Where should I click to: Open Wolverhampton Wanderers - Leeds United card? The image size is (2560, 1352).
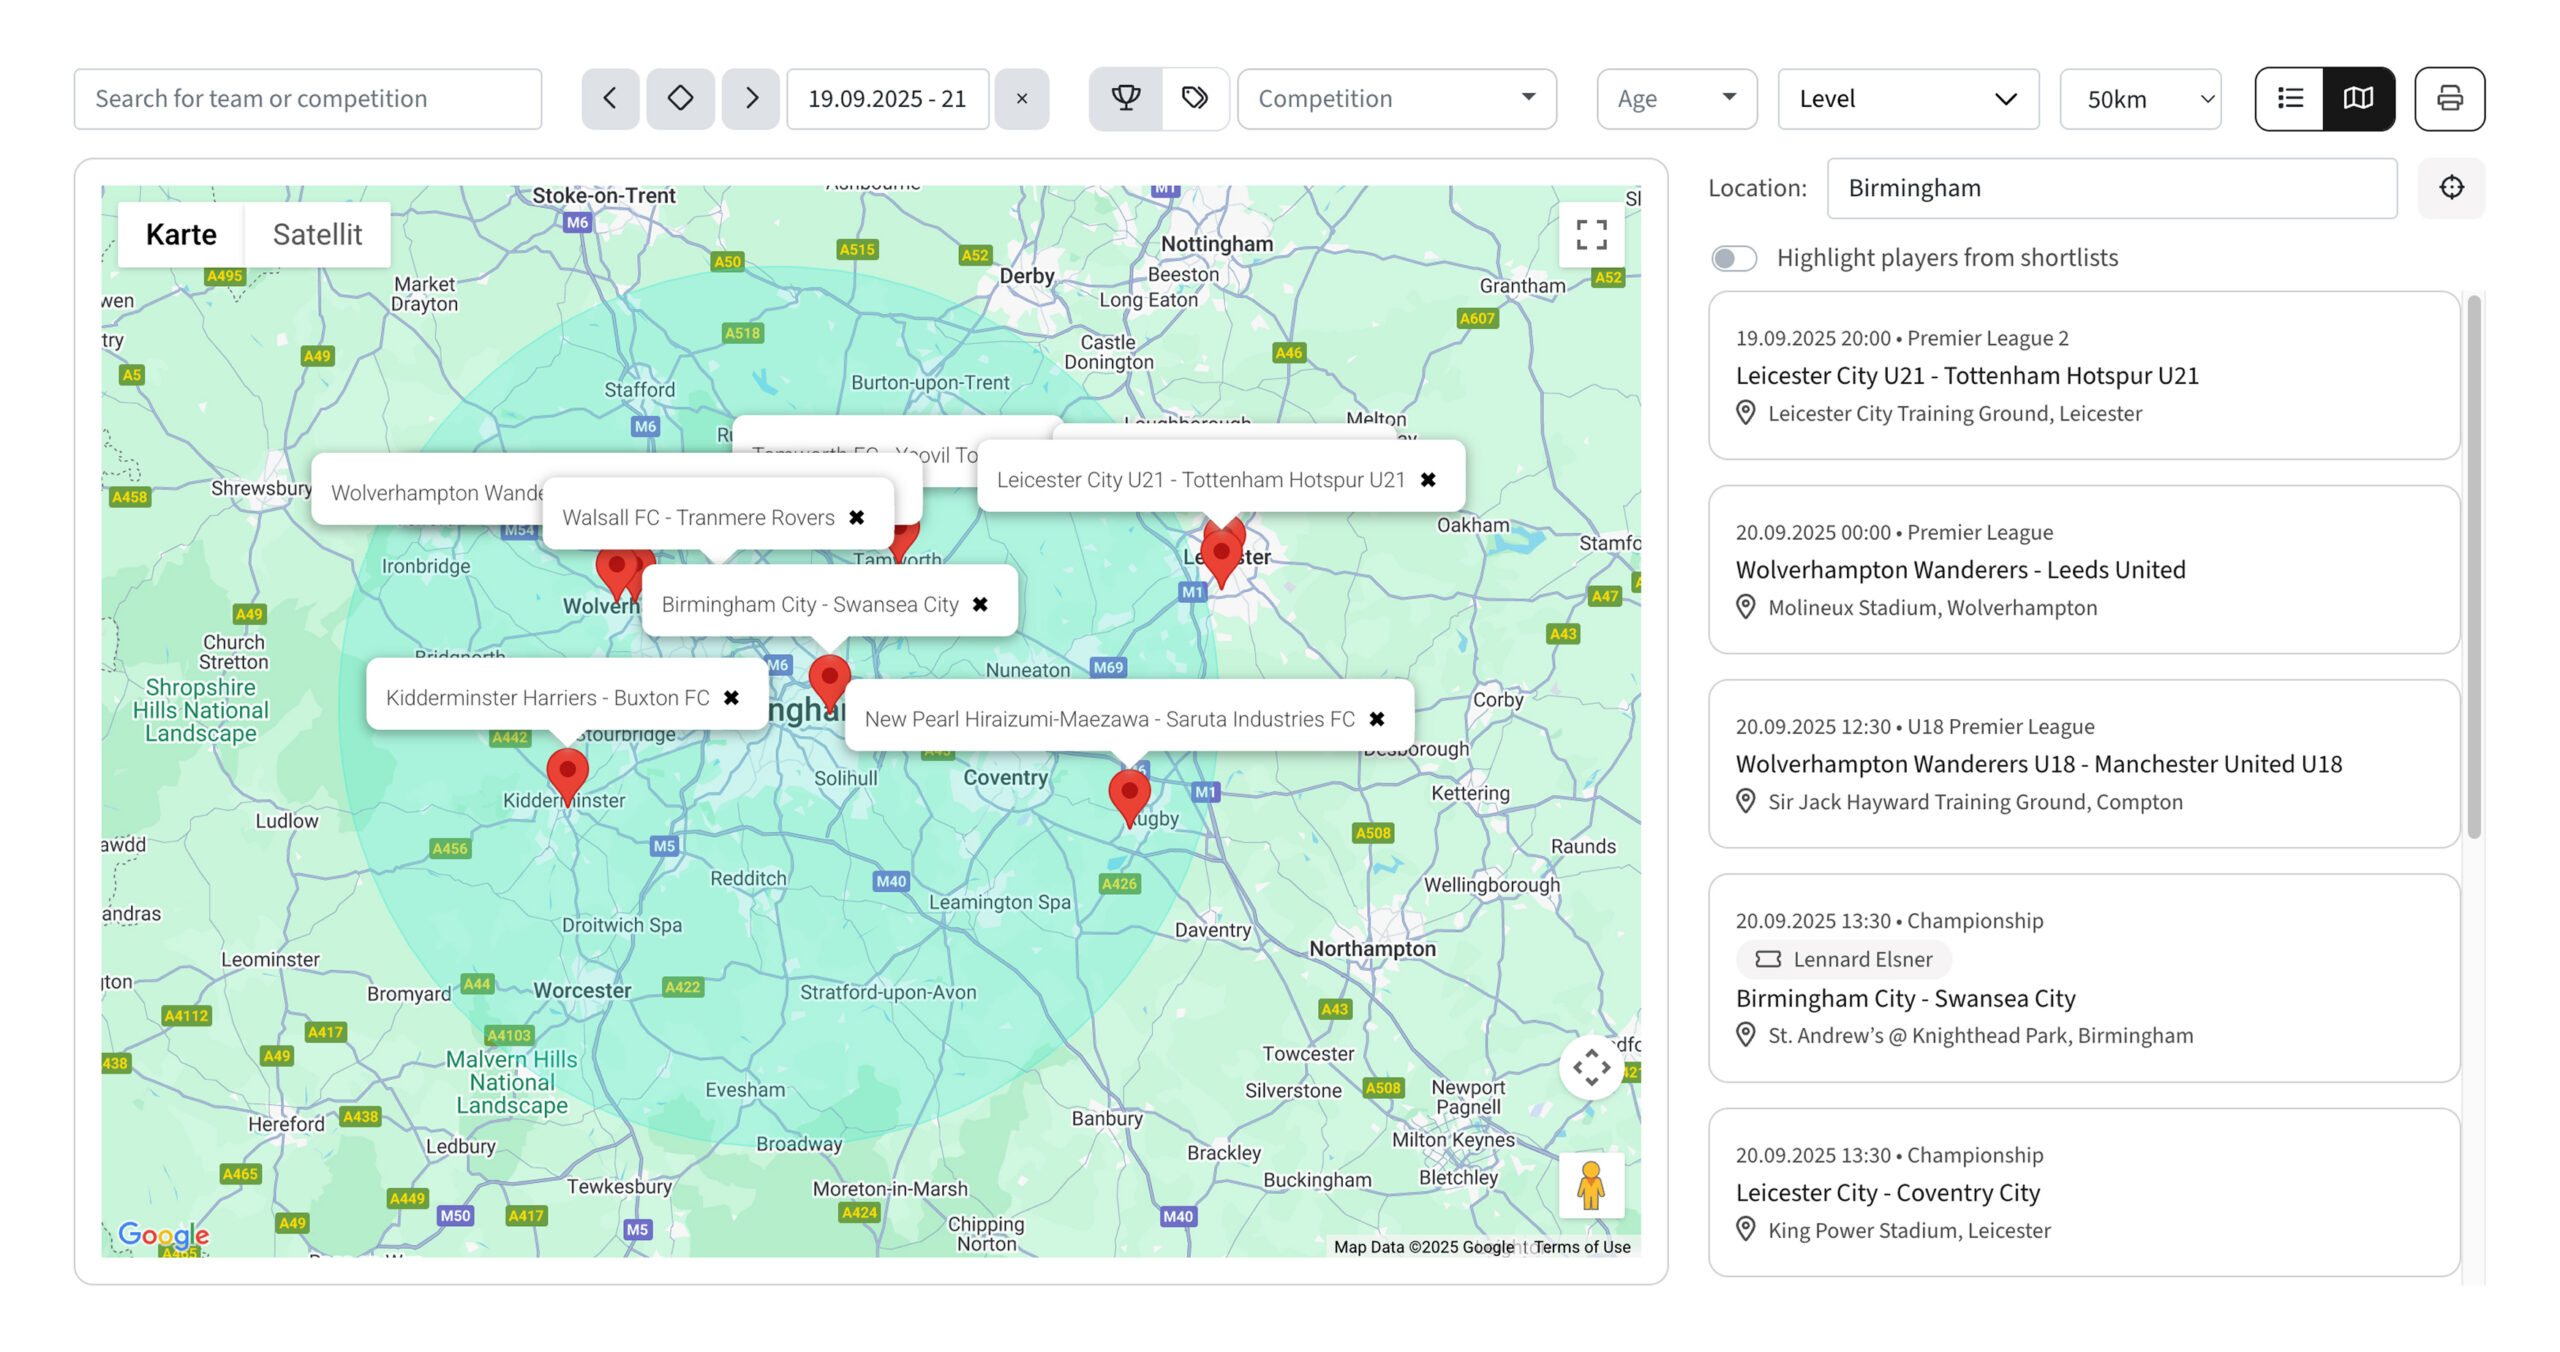[x=2084, y=569]
